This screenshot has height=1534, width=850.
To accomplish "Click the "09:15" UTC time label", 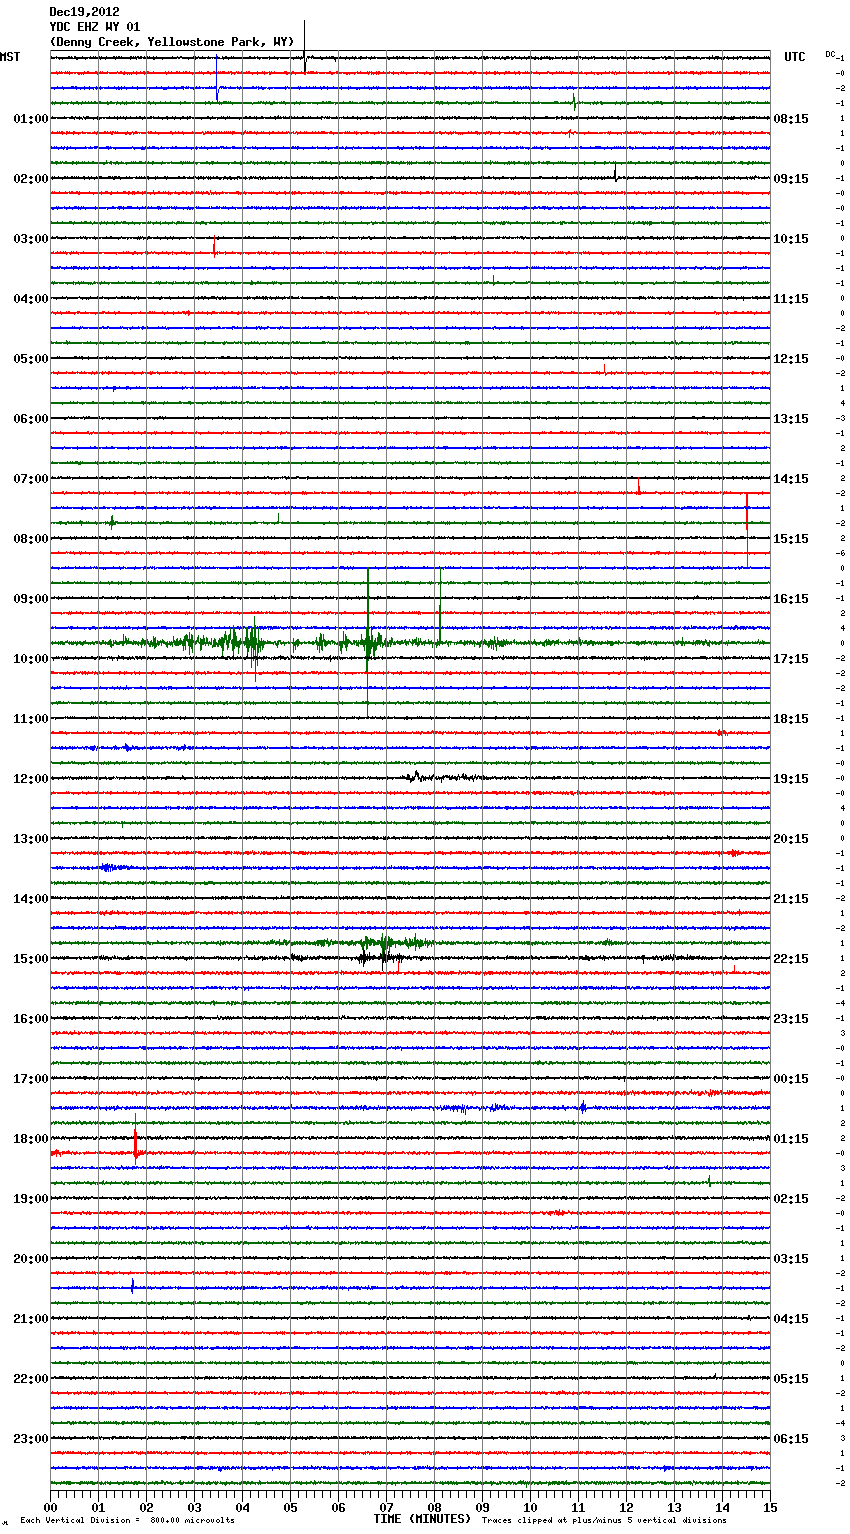I will pos(791,179).
